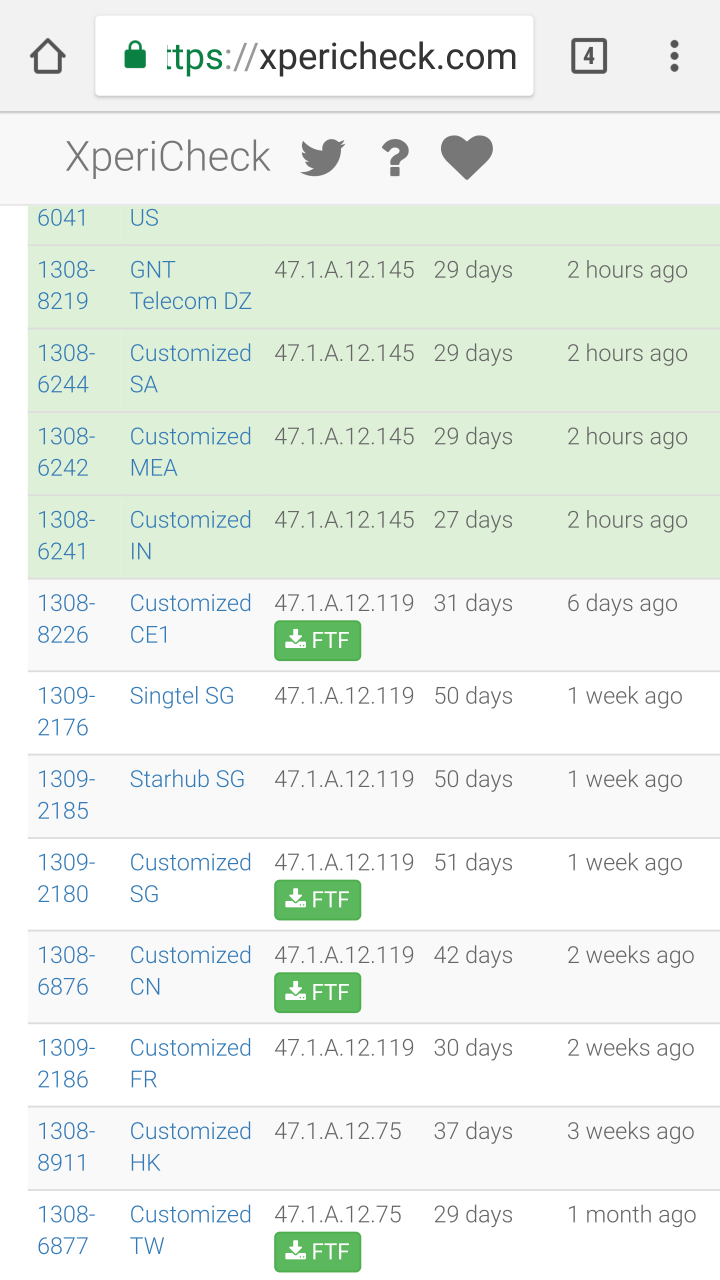Open the Starhub SG customization link
720x1280 pixels.
click(x=187, y=779)
